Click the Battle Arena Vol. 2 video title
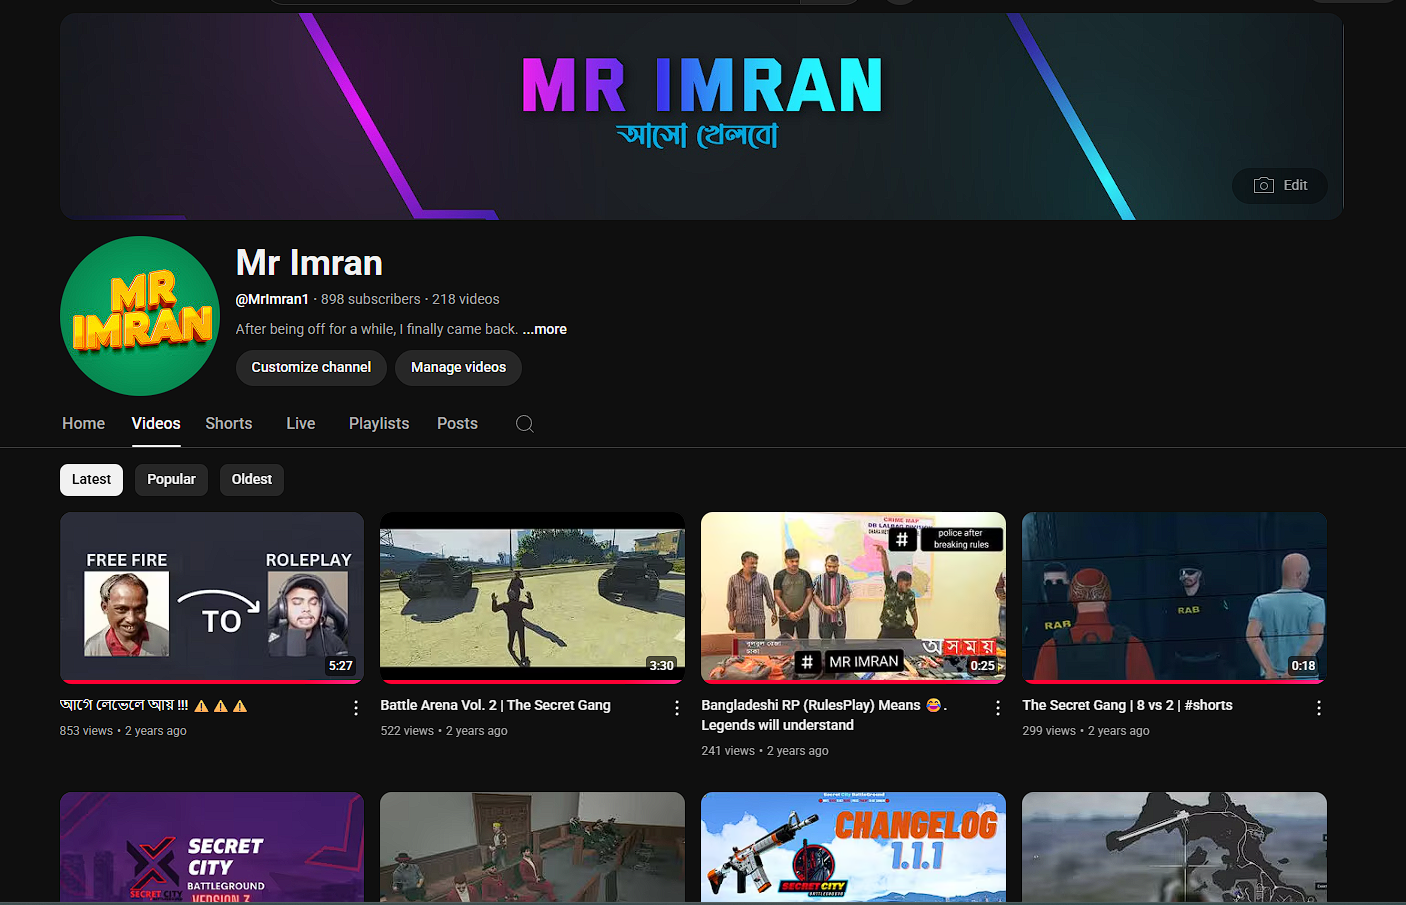Screen dimensions: 1406x905 (495, 705)
